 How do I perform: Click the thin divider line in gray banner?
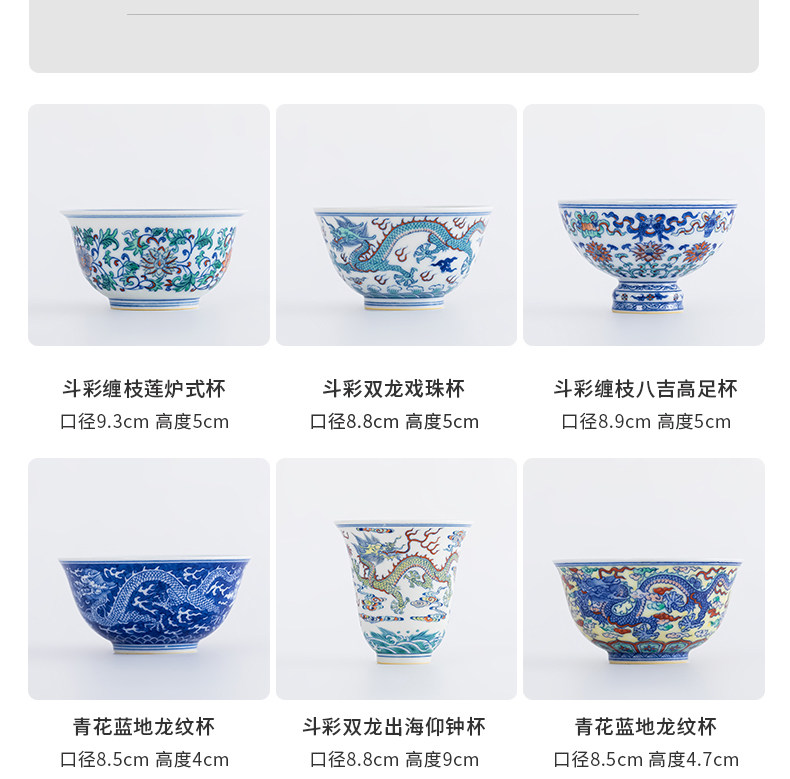383,14
